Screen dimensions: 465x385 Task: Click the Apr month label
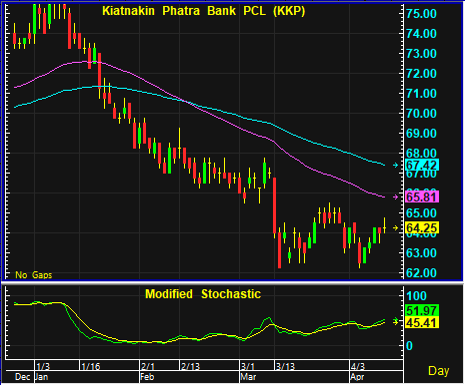(x=357, y=377)
